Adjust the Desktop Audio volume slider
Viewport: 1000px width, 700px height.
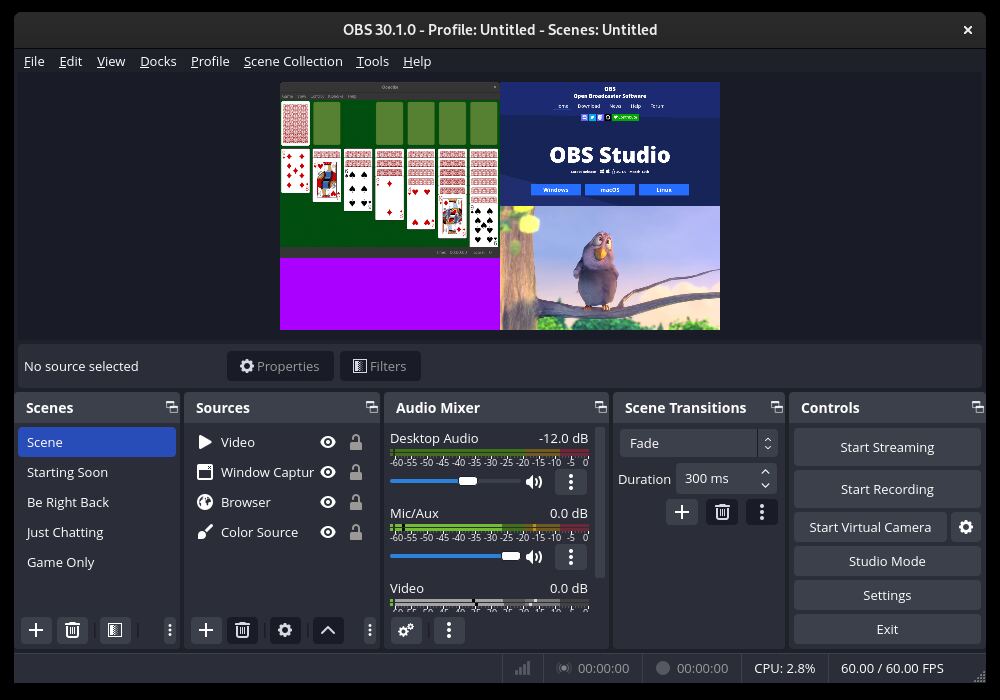[x=468, y=481]
